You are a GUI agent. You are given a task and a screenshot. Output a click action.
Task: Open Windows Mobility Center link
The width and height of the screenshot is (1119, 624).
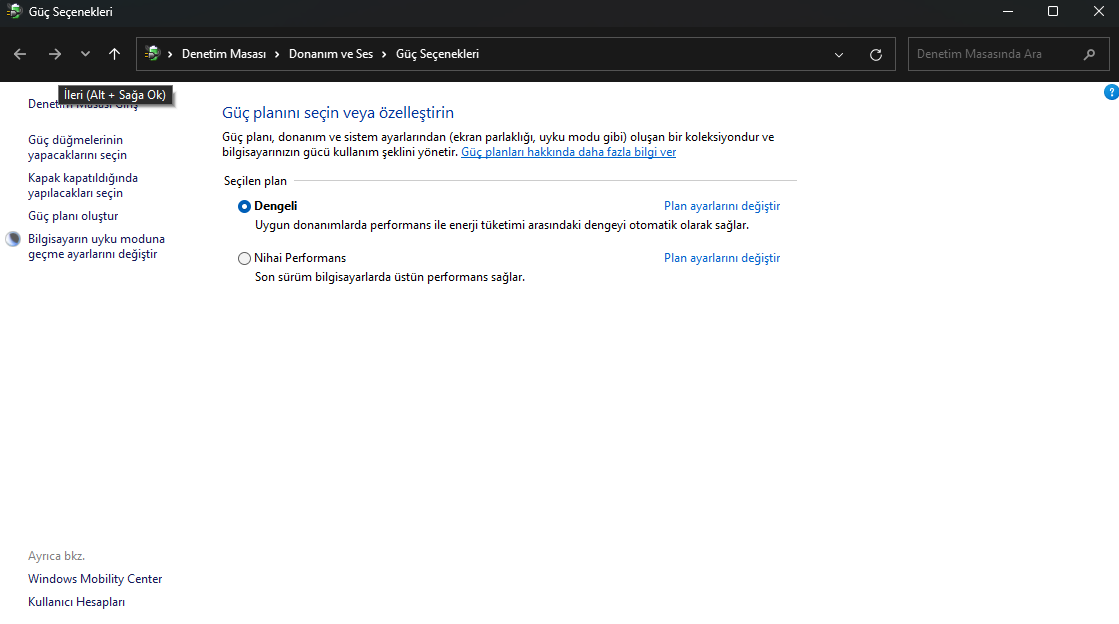click(x=95, y=579)
